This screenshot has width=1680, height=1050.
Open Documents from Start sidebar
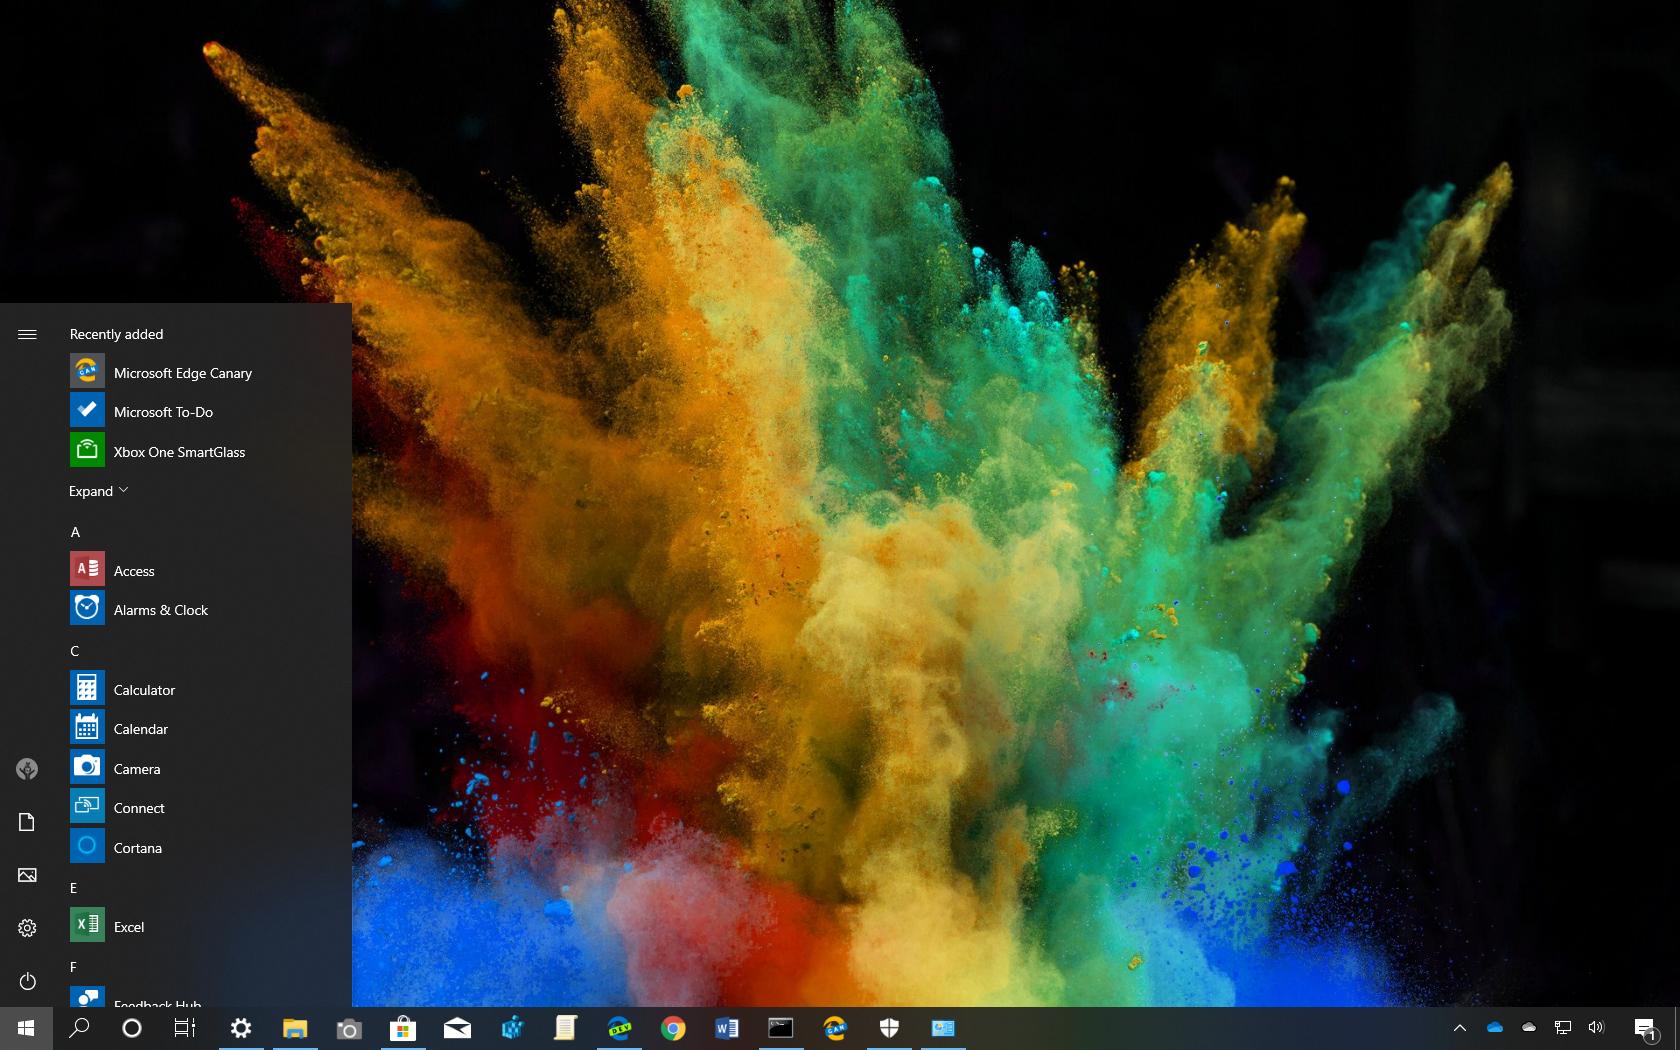(x=27, y=822)
